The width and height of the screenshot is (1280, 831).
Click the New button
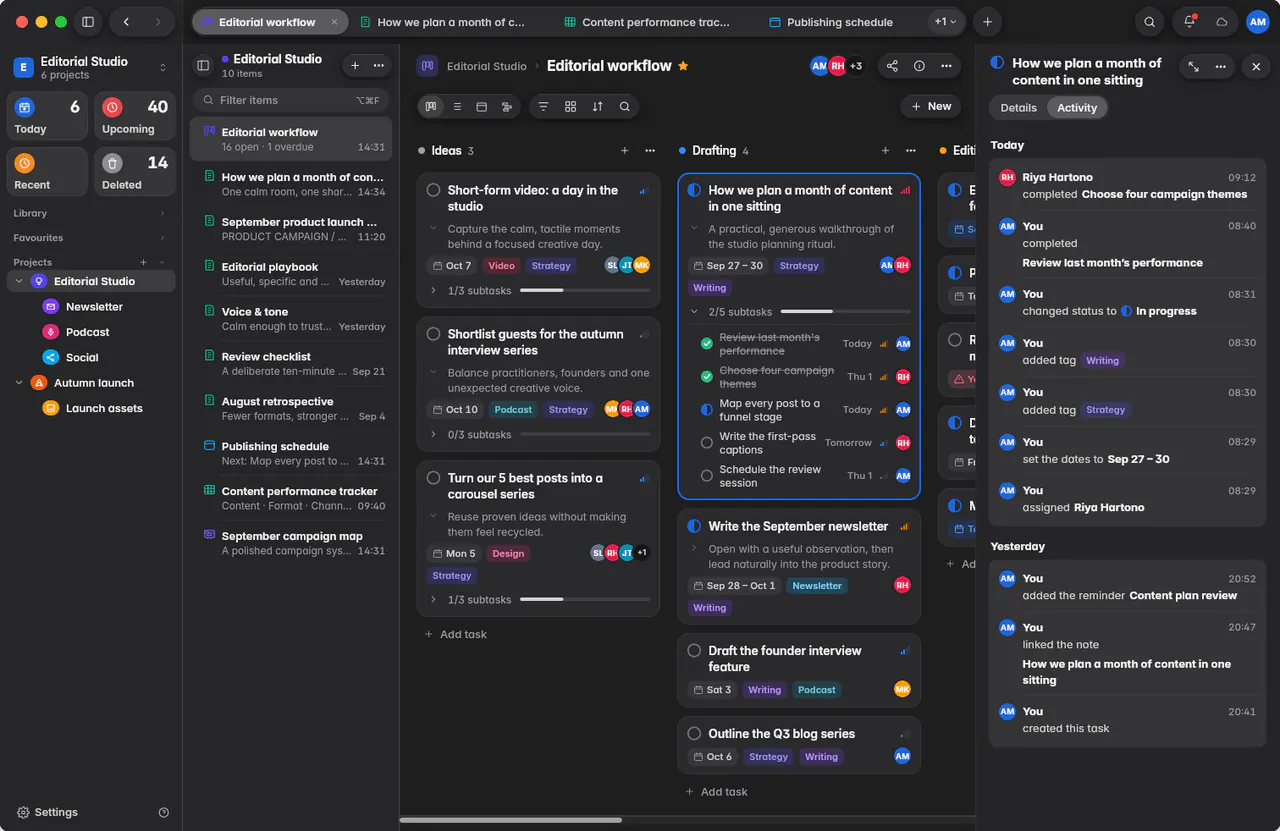click(931, 106)
